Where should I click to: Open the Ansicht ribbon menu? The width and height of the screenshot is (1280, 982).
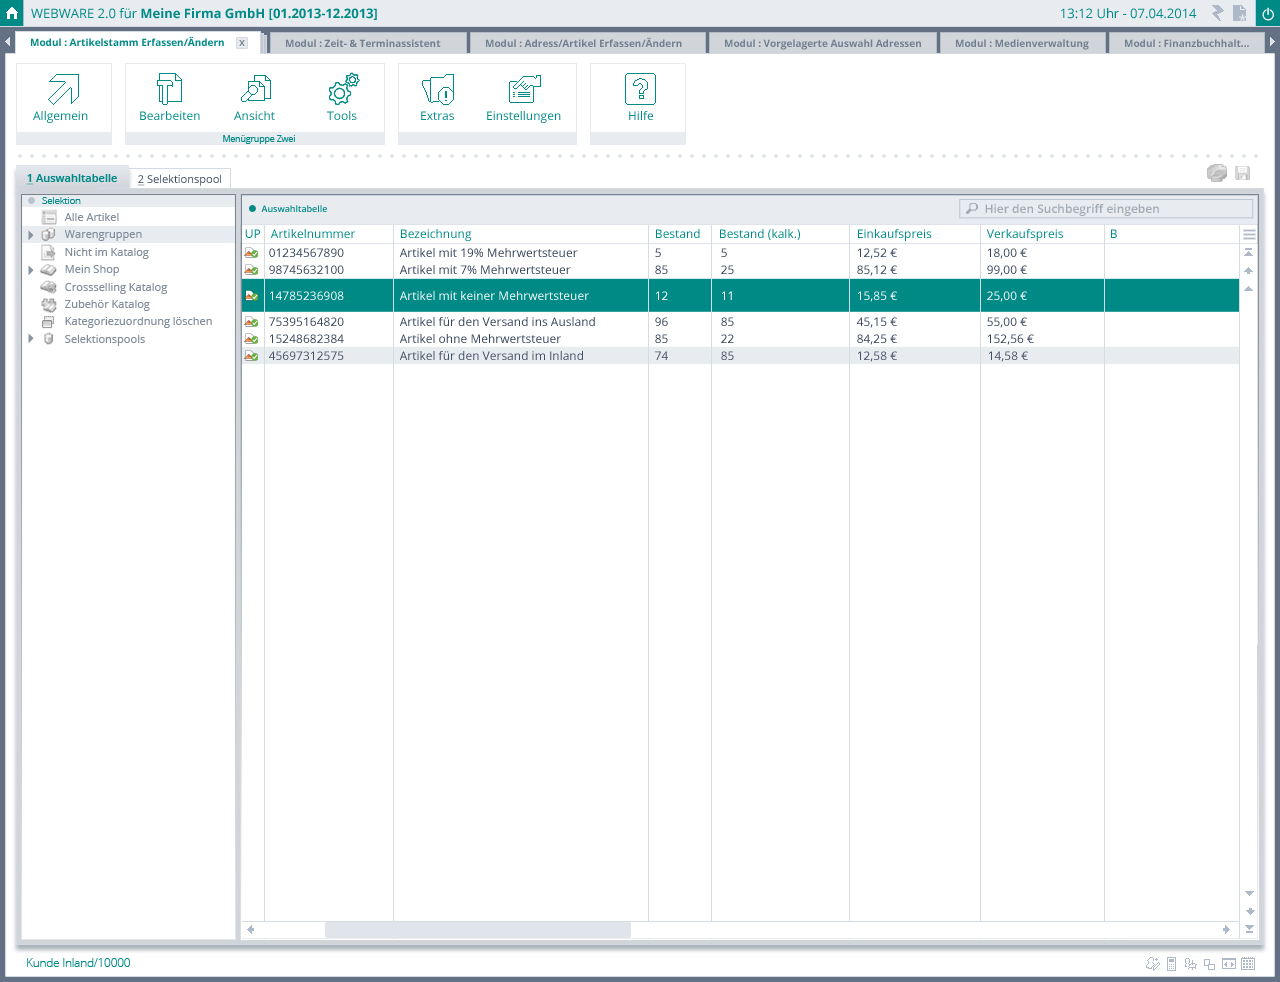pyautogui.click(x=255, y=98)
